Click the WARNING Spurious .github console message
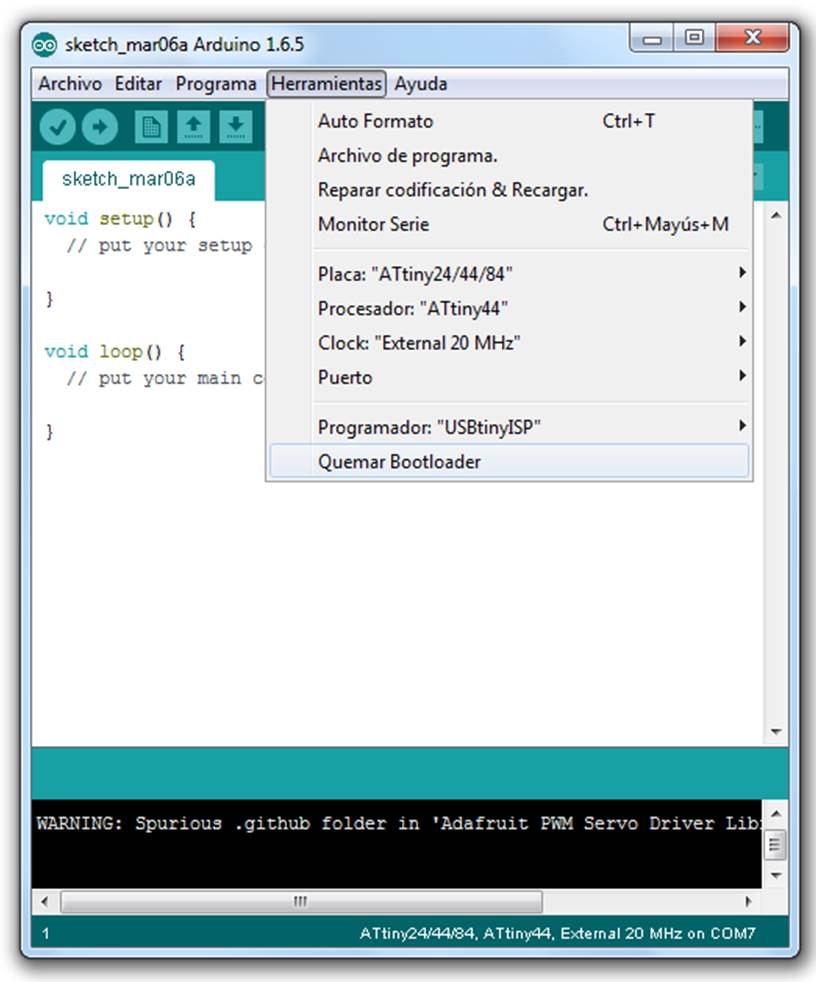Screen dimensions: 816x982 (x=398, y=823)
